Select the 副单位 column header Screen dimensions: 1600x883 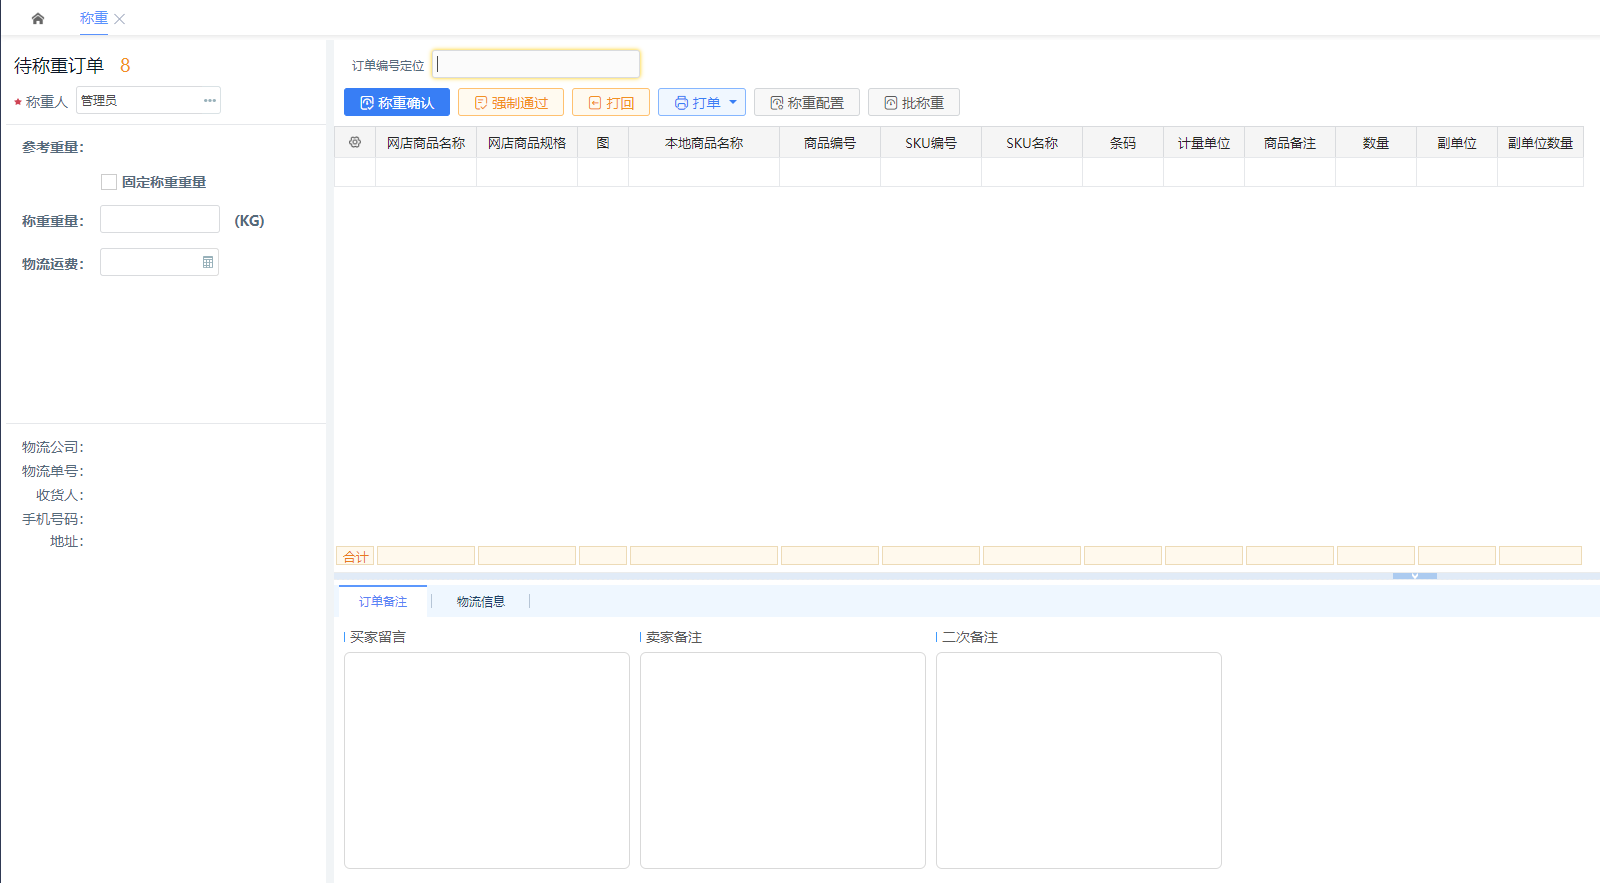[1457, 143]
